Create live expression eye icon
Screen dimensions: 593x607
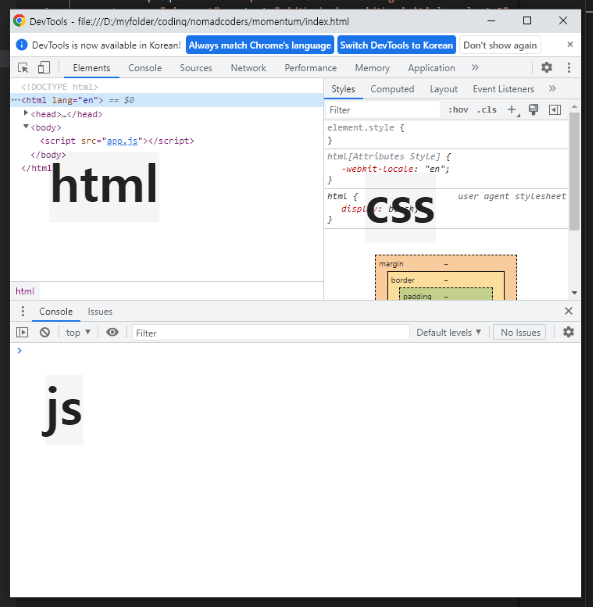tap(112, 332)
